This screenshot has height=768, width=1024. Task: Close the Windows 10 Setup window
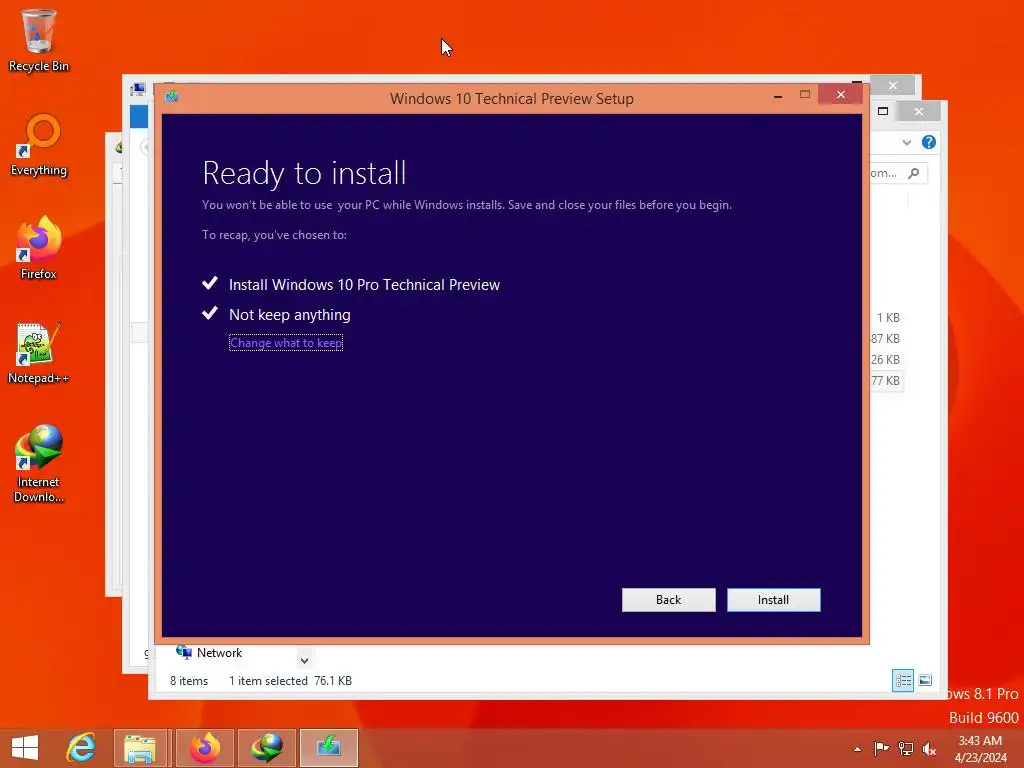(840, 95)
